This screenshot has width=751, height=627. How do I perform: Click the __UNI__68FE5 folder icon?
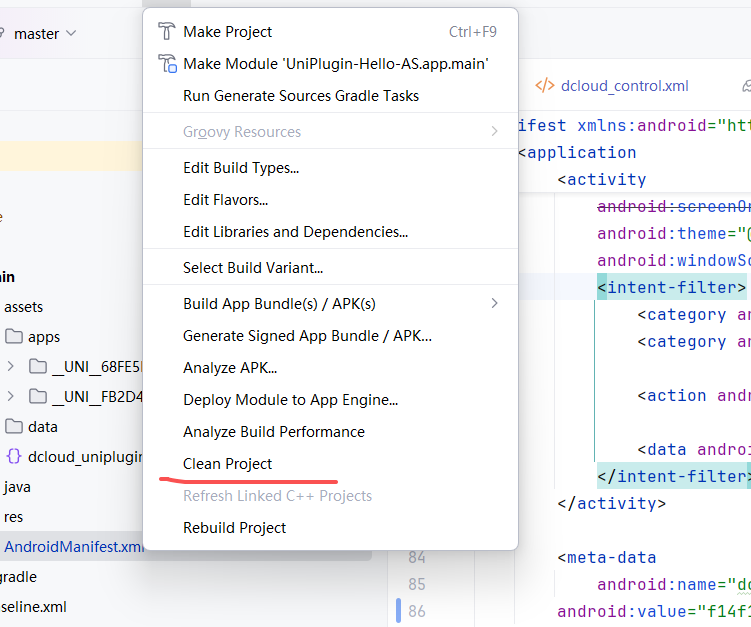tap(38, 366)
